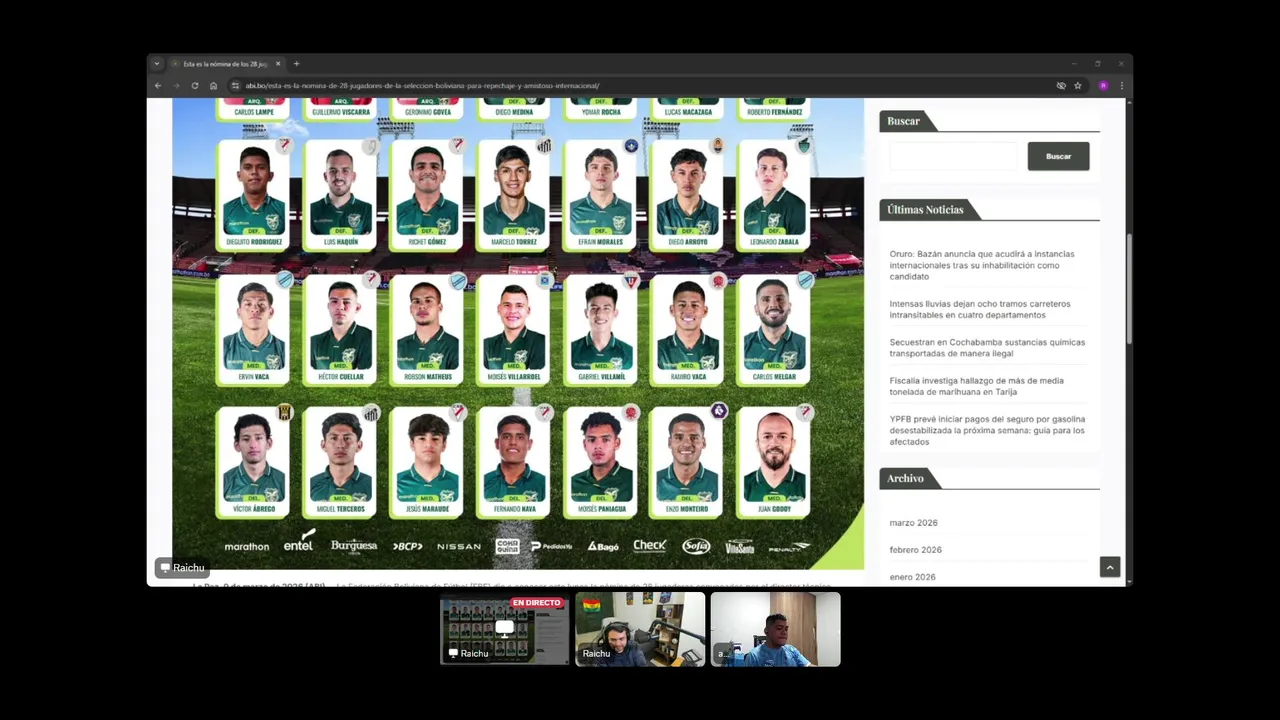Go to the browser home page

click(213, 86)
